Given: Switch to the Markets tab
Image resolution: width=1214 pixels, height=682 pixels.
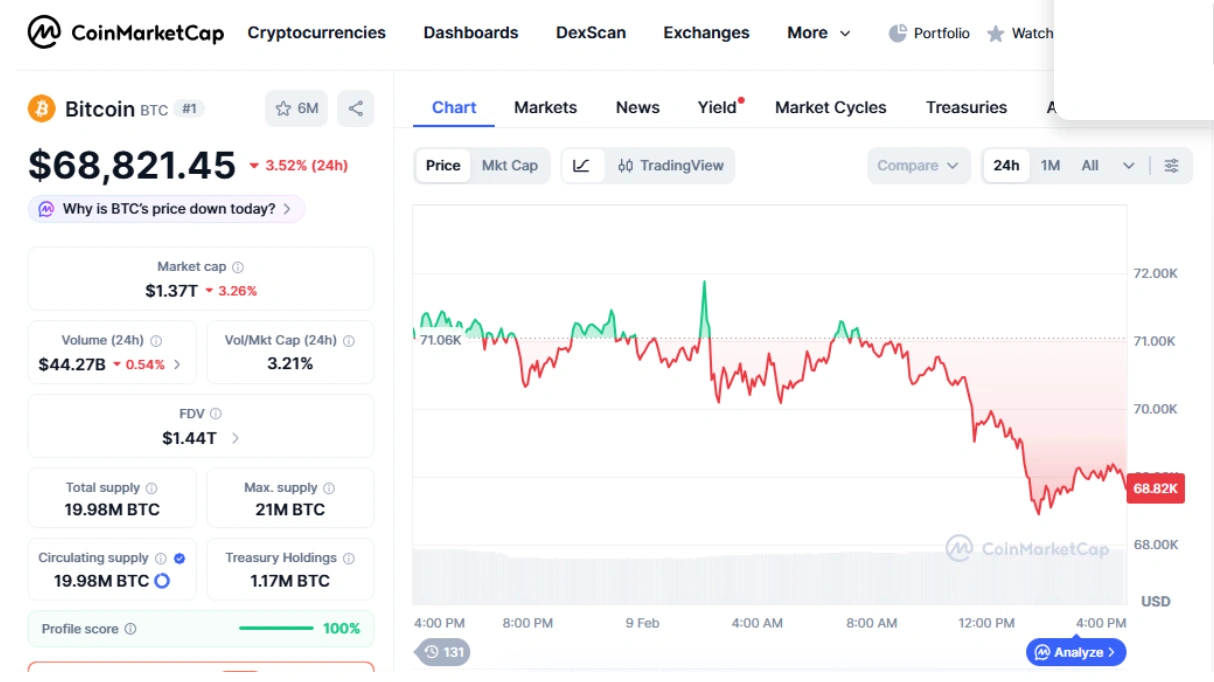Looking at the screenshot, I should click(545, 107).
